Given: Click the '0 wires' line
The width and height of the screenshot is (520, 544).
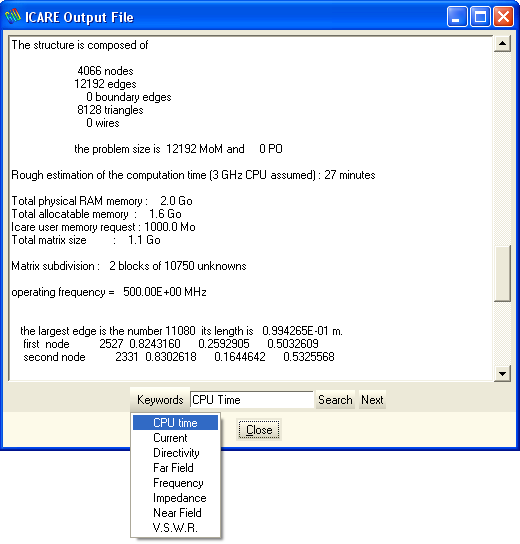Looking at the screenshot, I should tap(103, 123).
